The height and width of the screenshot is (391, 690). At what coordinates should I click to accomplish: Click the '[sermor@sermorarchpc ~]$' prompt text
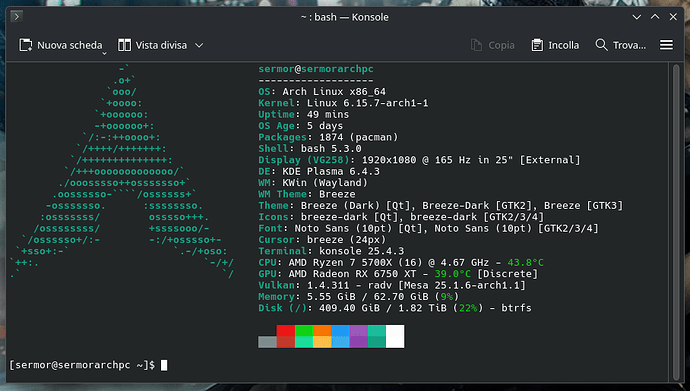(82, 365)
